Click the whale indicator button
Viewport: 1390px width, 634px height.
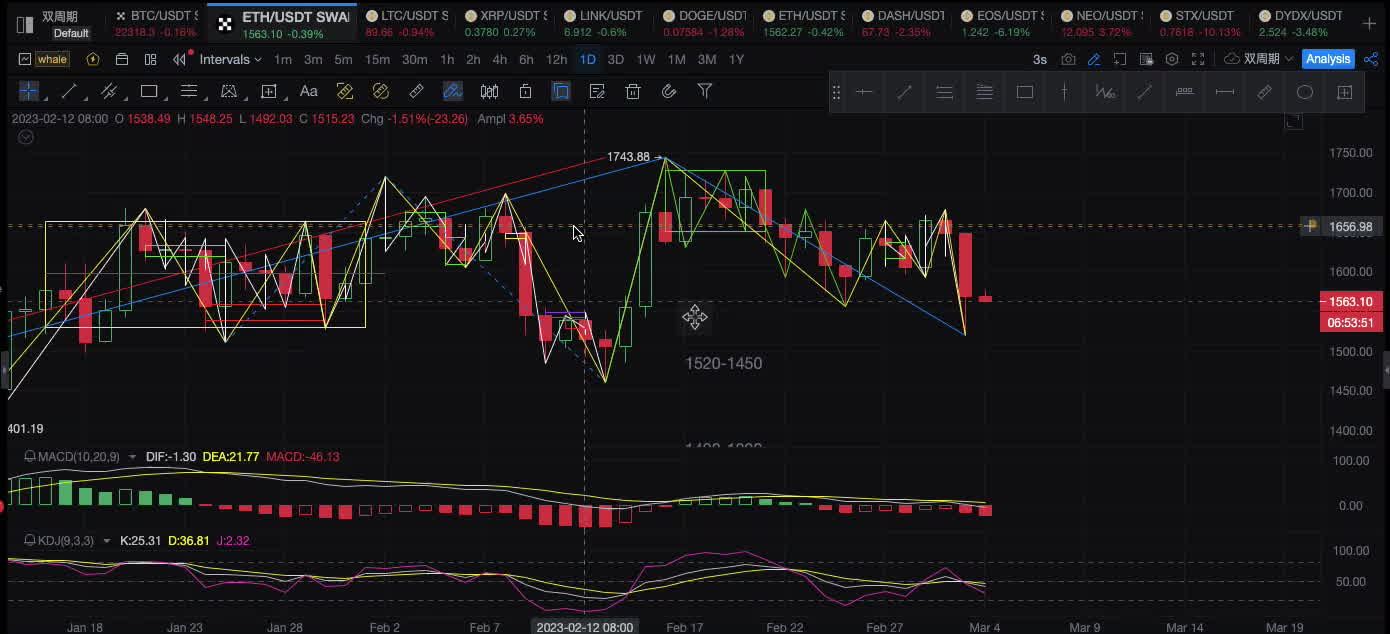[52, 59]
